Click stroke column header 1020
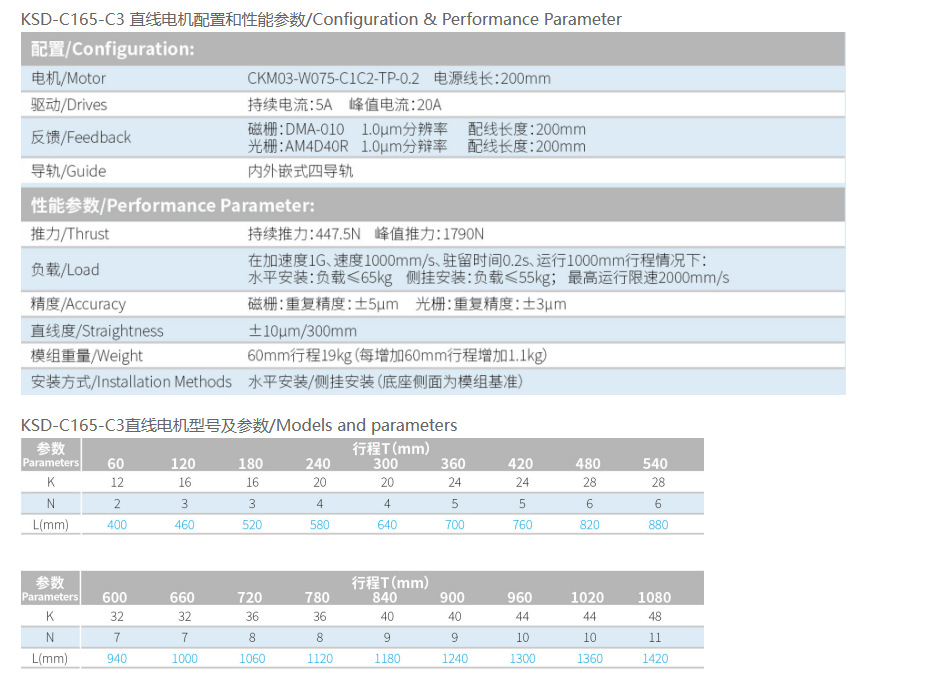The height and width of the screenshot is (685, 938). click(x=587, y=598)
